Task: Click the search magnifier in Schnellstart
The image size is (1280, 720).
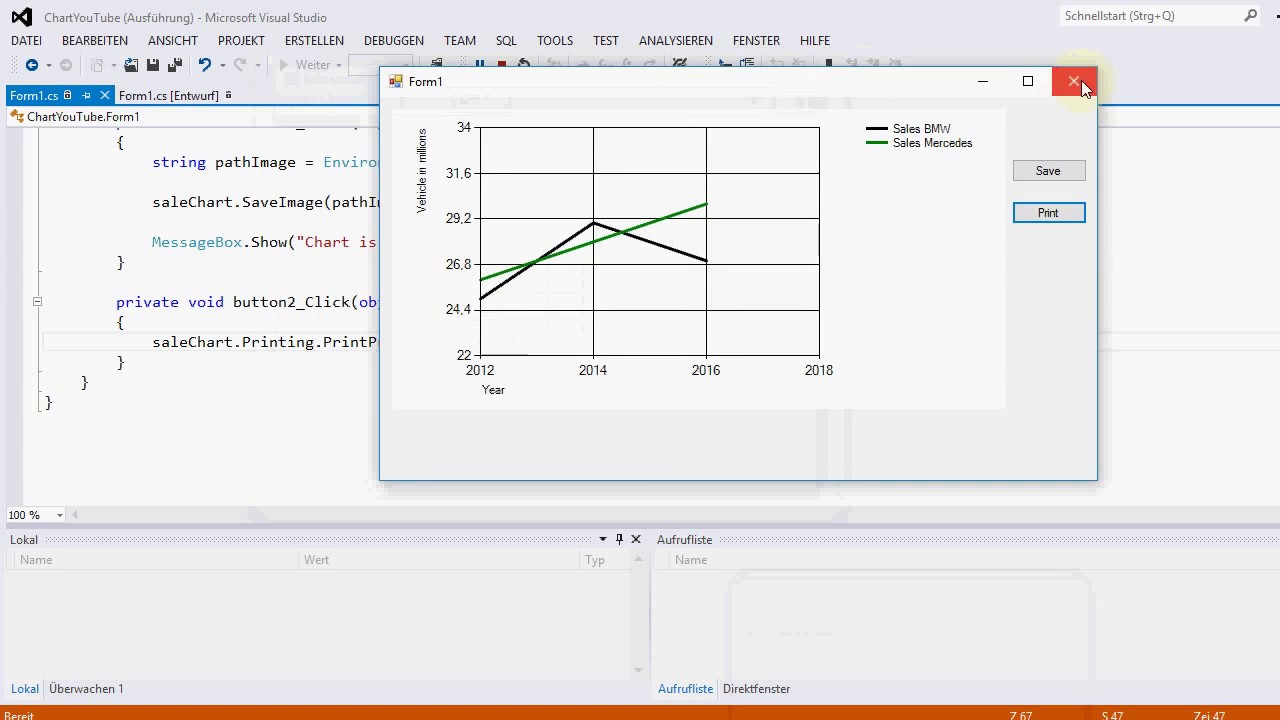Action: [1250, 16]
